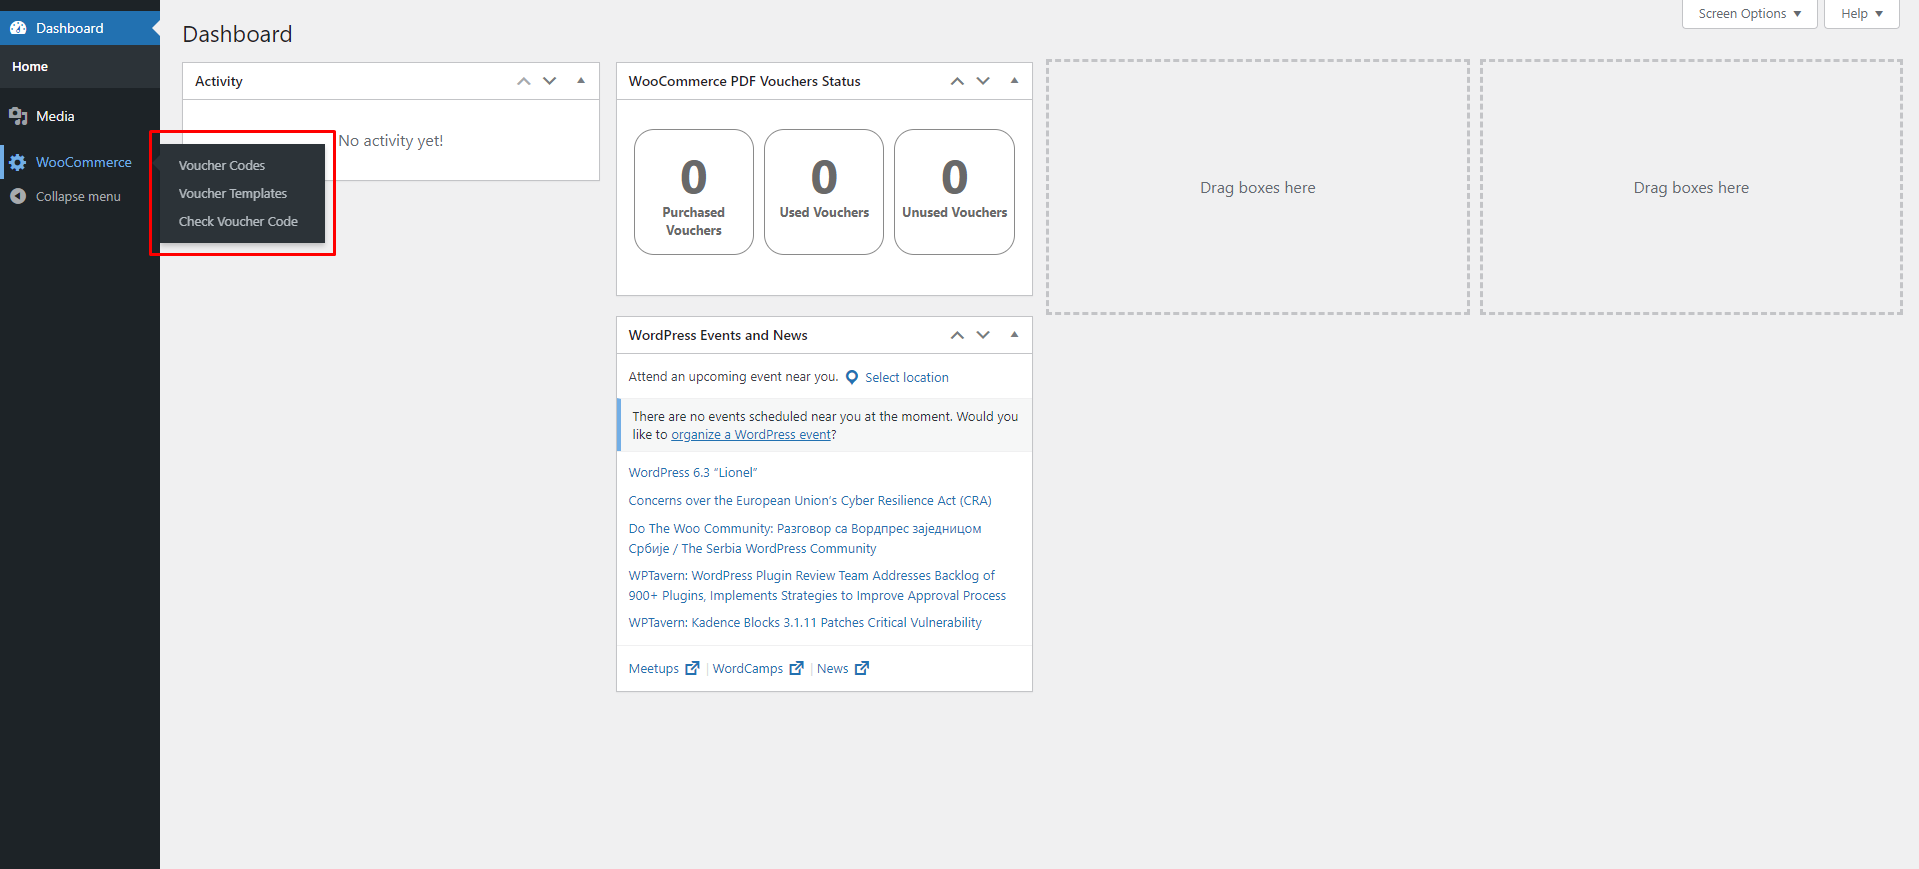This screenshot has height=869, width=1919.
Task: Click the Collapse menu arrow icon
Action: 18,196
